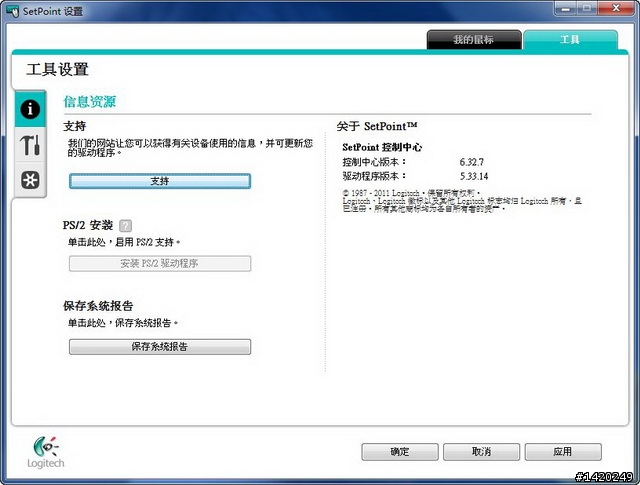Click the driver version 5.33.14
This screenshot has height=485, width=640.
pyautogui.click(x=474, y=176)
